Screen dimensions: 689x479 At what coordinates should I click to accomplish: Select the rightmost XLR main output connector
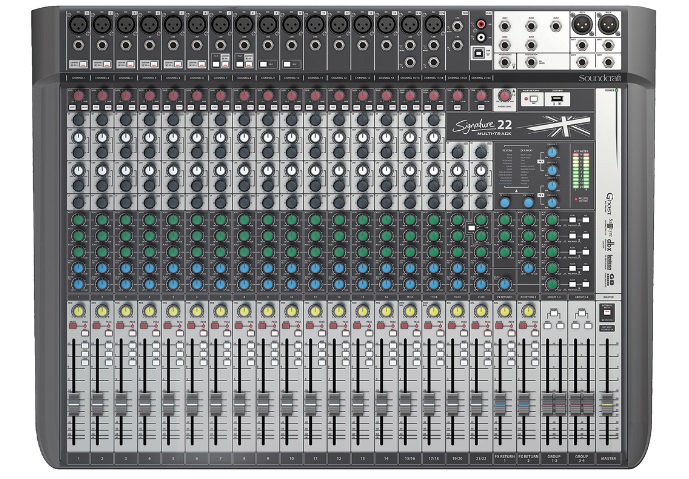click(607, 24)
